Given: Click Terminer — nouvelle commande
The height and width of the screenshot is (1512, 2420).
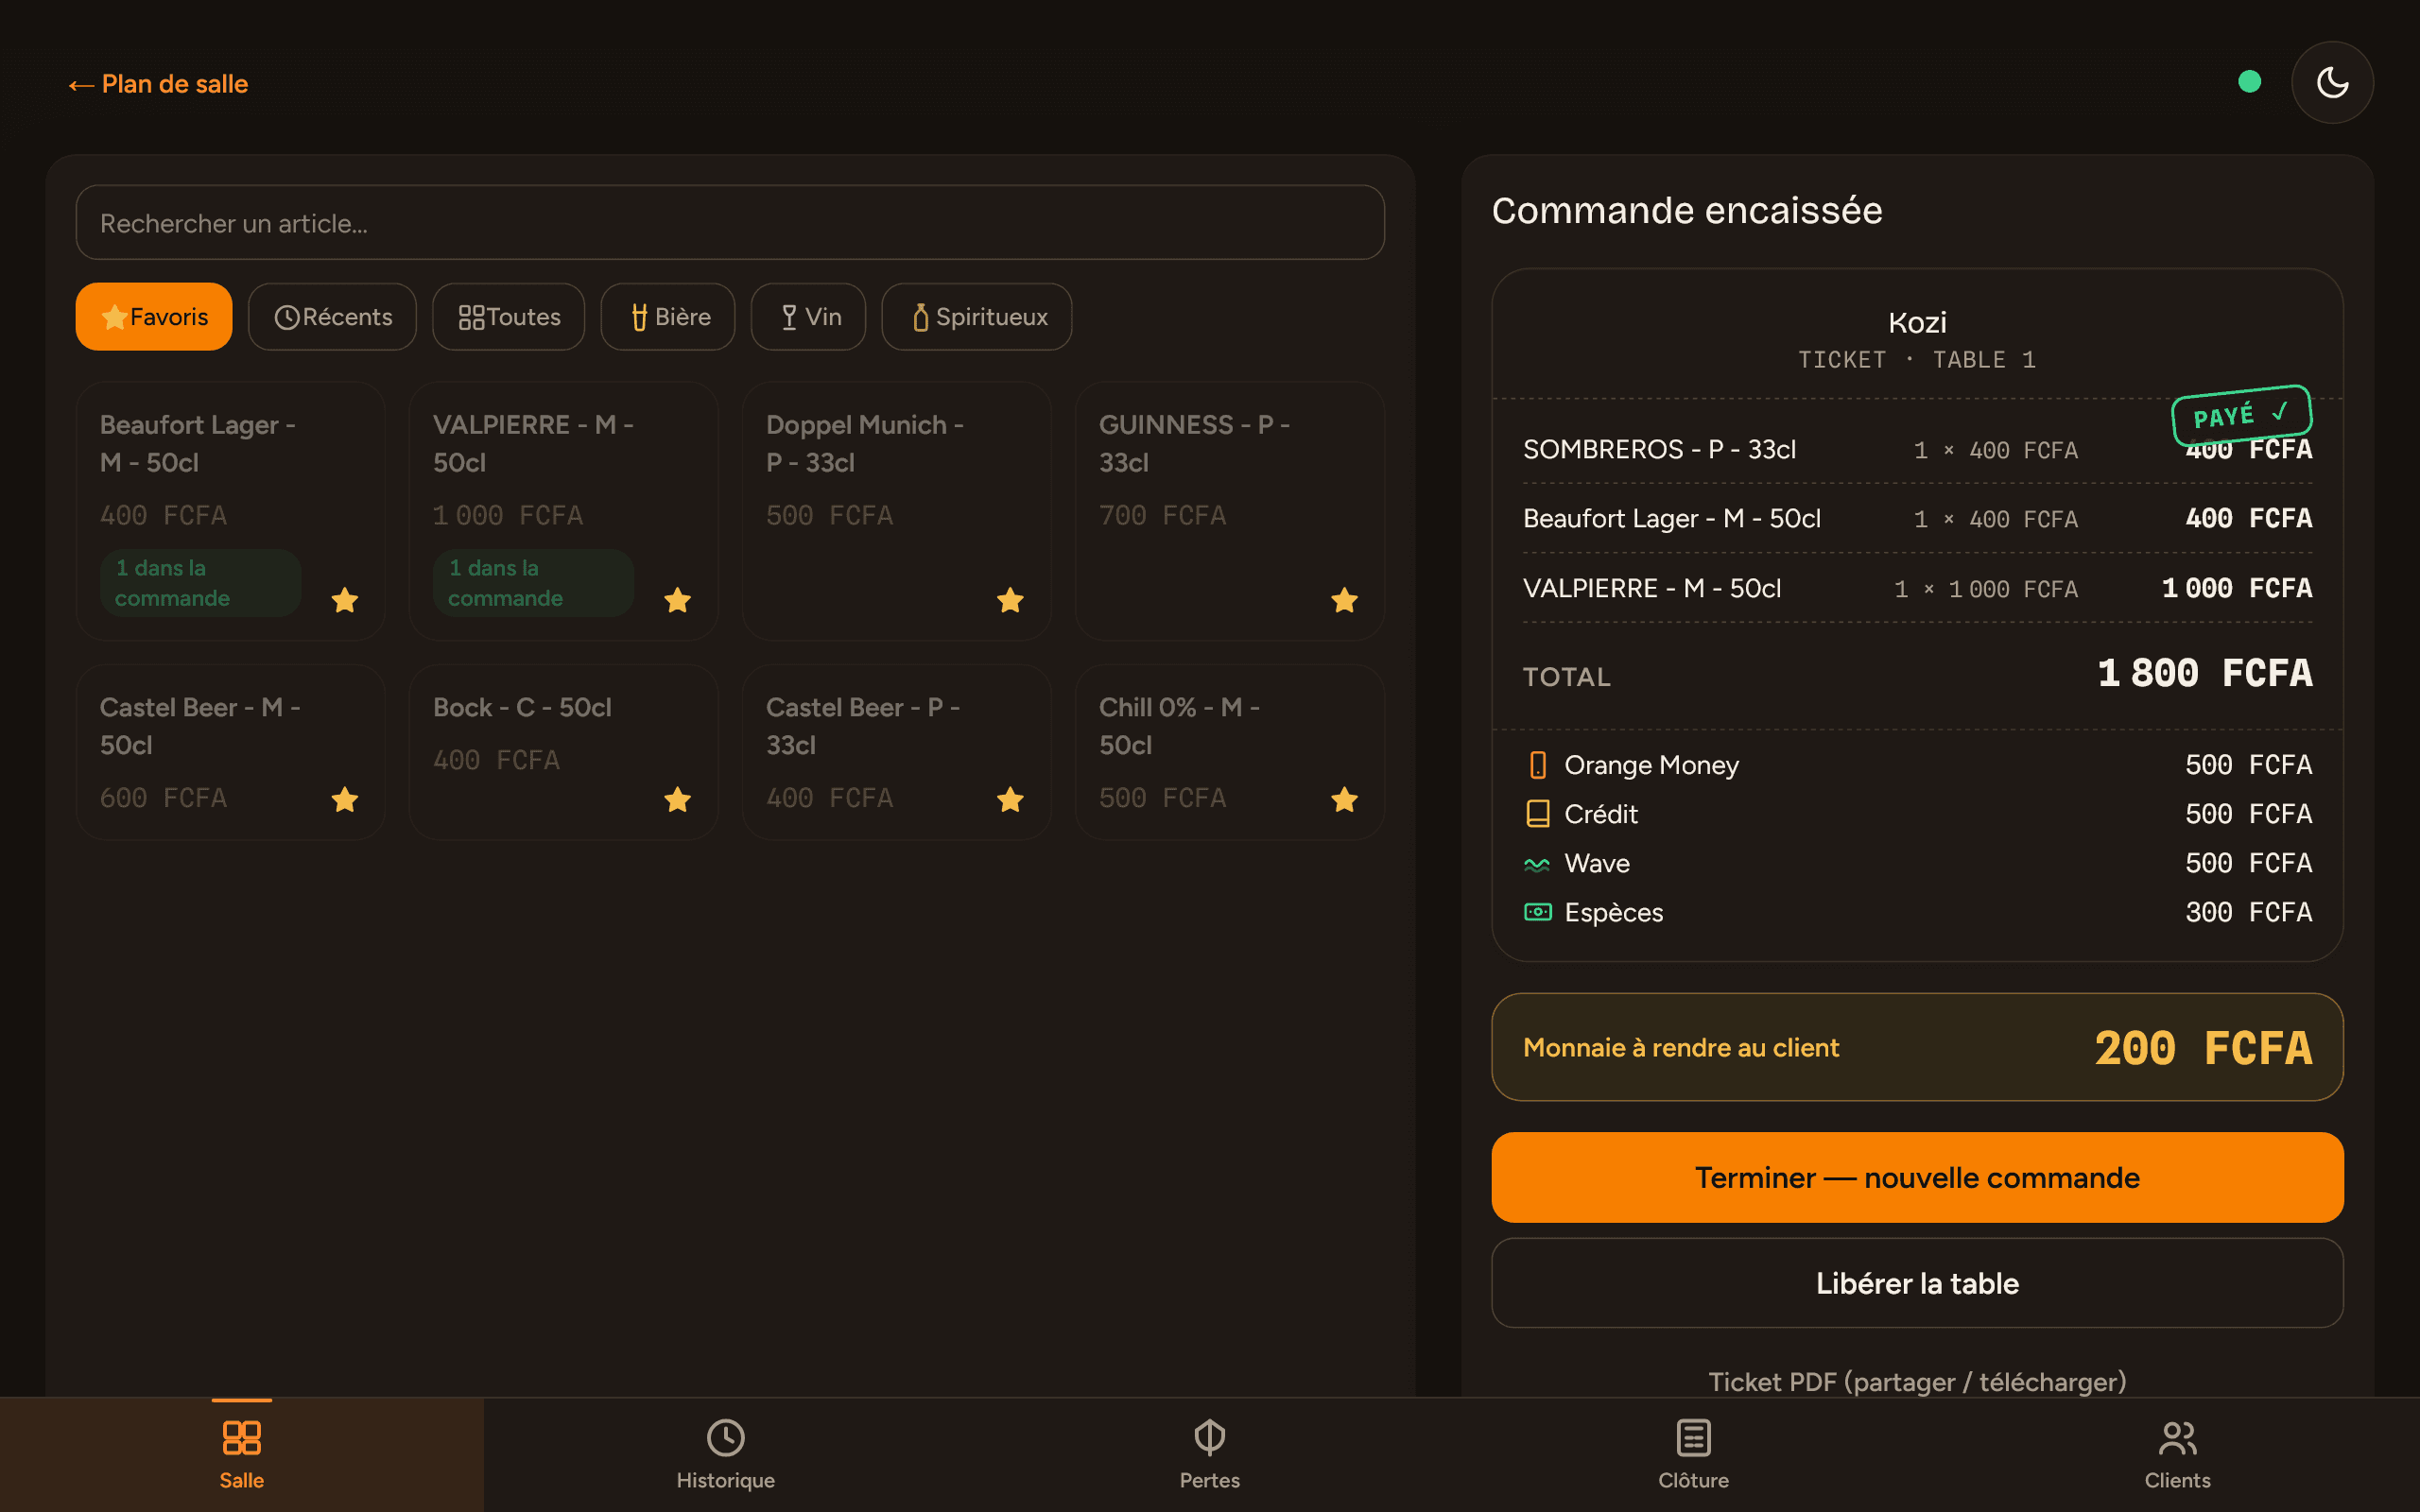Looking at the screenshot, I should tap(1917, 1178).
